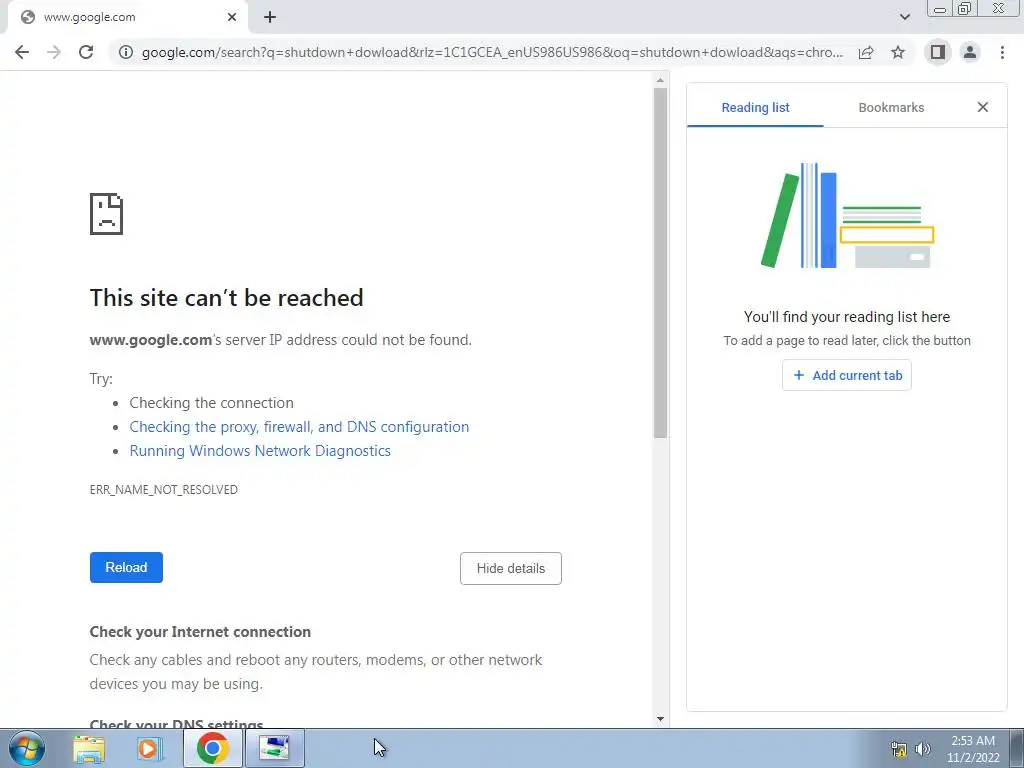This screenshot has height=768, width=1024.
Task: Open Running Windows Network Diagnostics link
Action: [x=260, y=451]
